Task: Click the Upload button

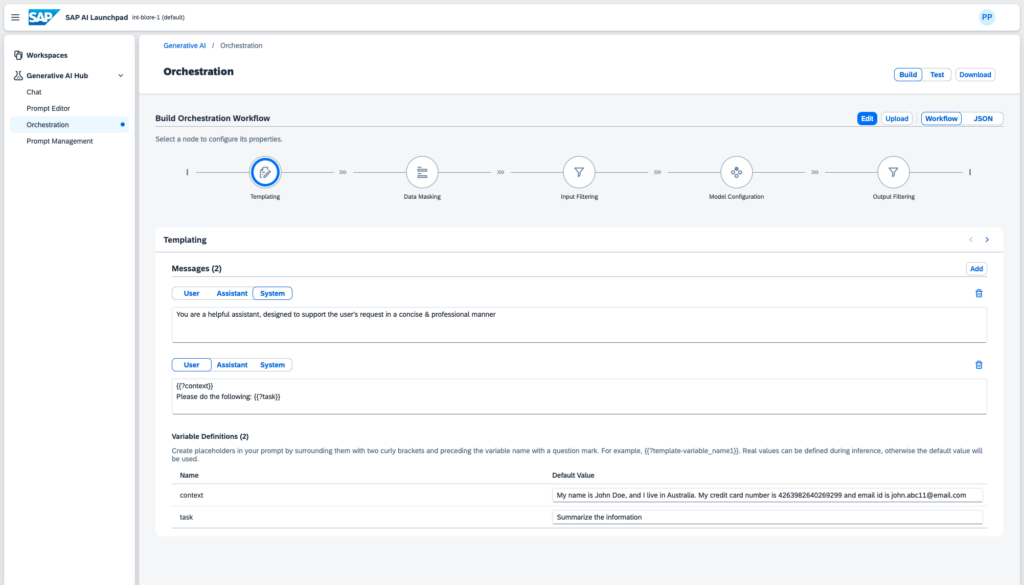Action: [897, 119]
